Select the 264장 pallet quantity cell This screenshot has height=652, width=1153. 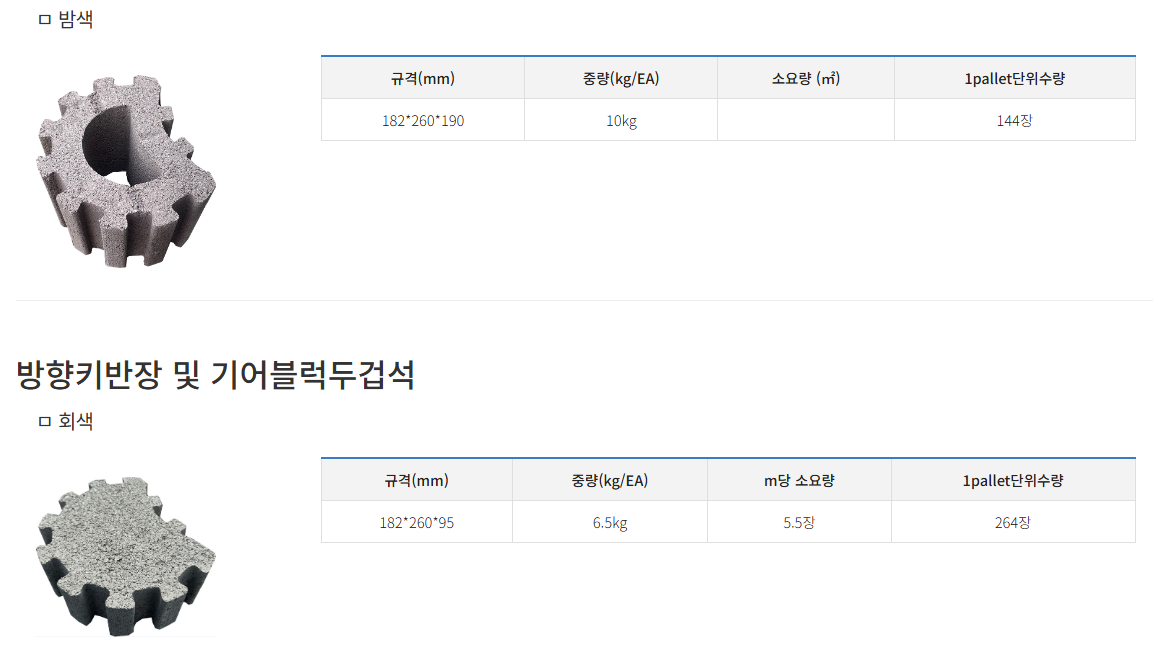(1013, 522)
